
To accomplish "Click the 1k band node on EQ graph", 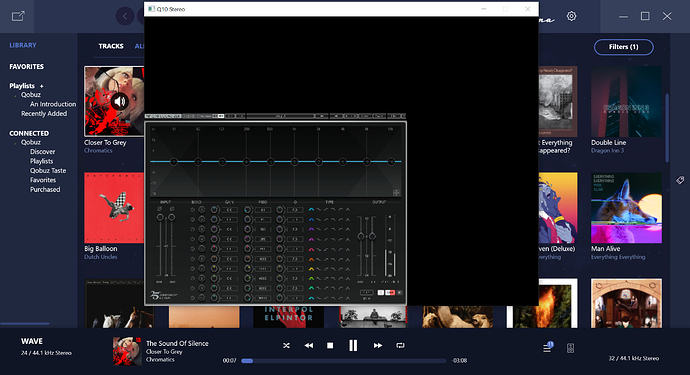I will click(294, 162).
